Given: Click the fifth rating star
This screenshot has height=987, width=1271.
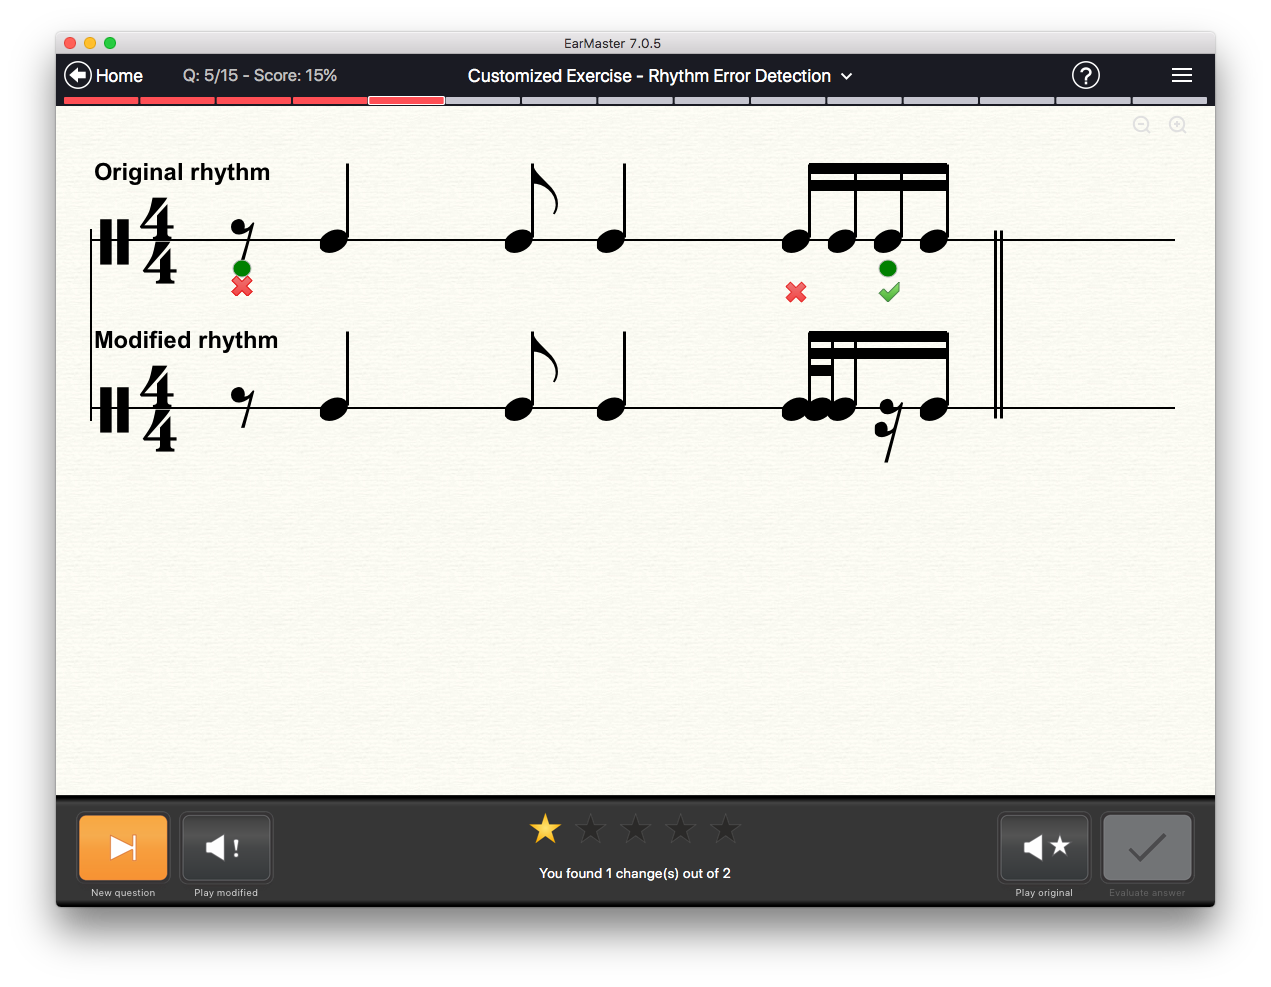Looking at the screenshot, I should pos(725,828).
